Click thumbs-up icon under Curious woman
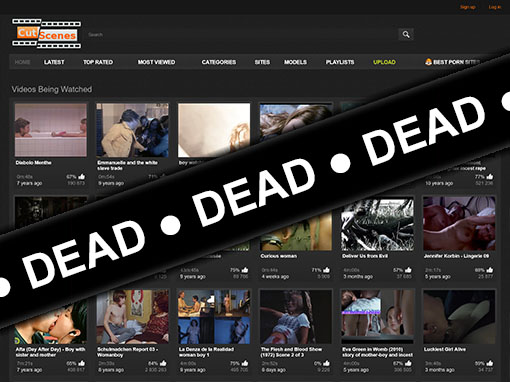Screen dimensions: 510x382 click(326, 270)
